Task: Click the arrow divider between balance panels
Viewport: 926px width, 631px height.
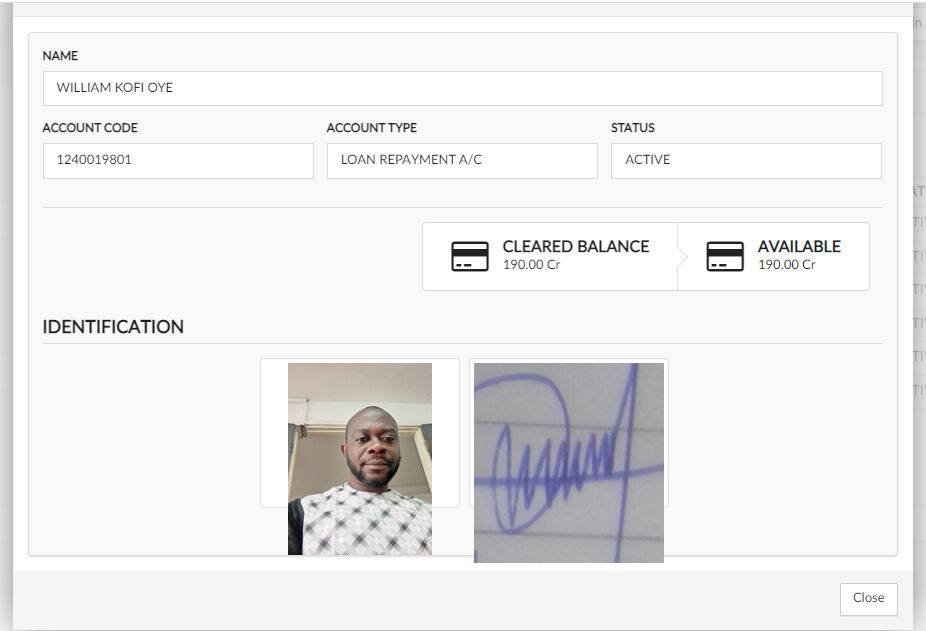Action: pyautogui.click(x=682, y=256)
